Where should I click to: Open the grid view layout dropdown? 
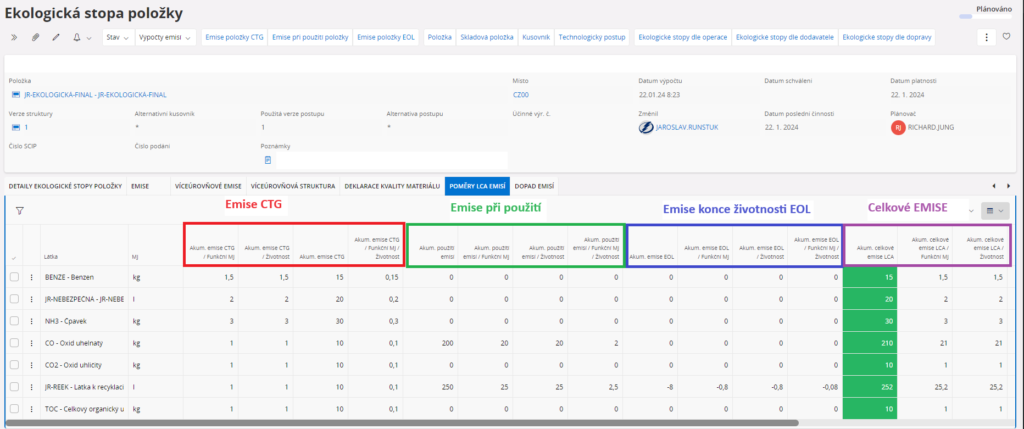(x=995, y=211)
